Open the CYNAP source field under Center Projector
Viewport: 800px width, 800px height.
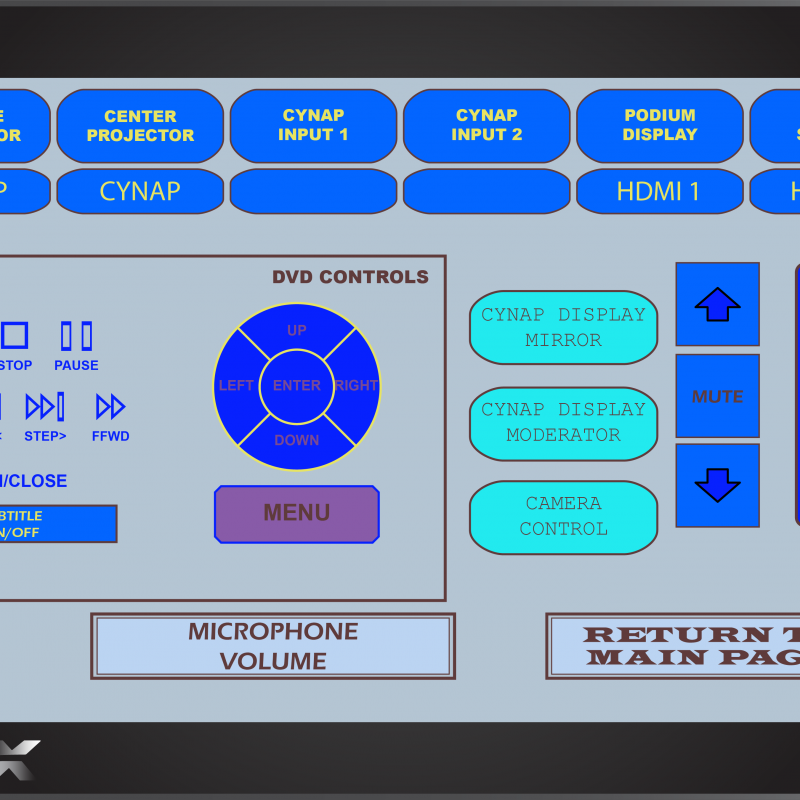140,191
